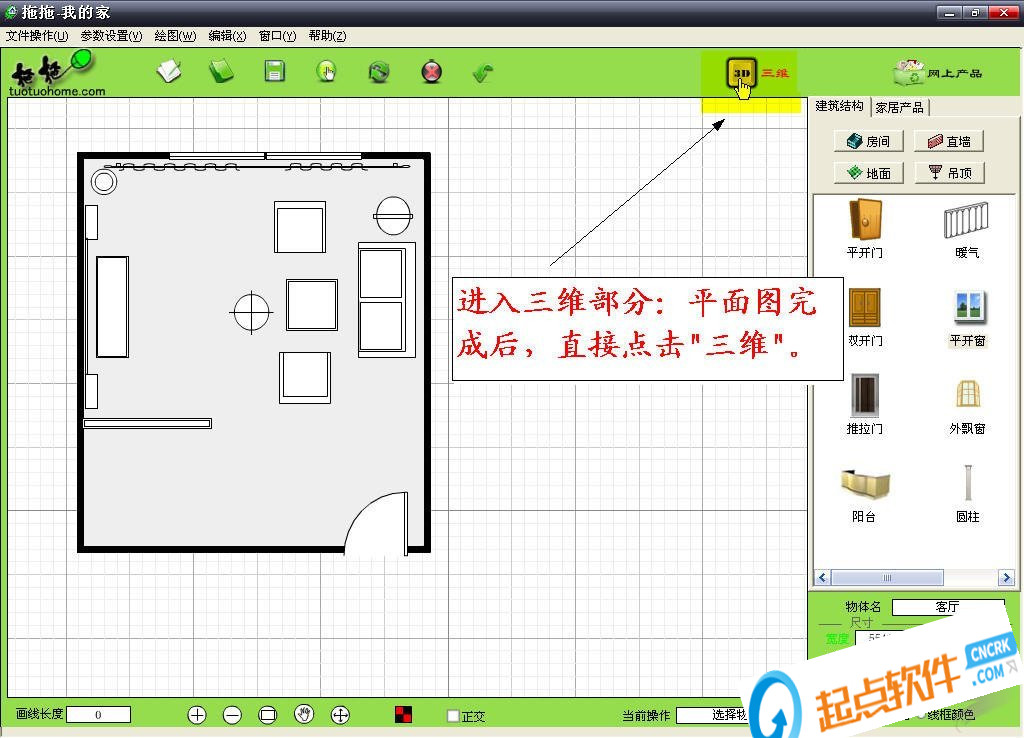Viewport: 1024px width, 738px height.
Task: Open the 绘图 menu
Action: (x=175, y=36)
